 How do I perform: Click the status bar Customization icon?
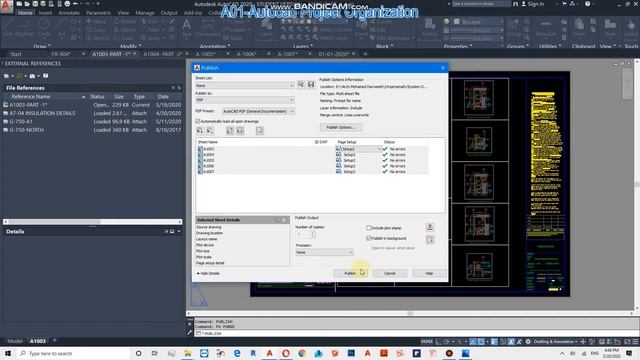[635, 342]
